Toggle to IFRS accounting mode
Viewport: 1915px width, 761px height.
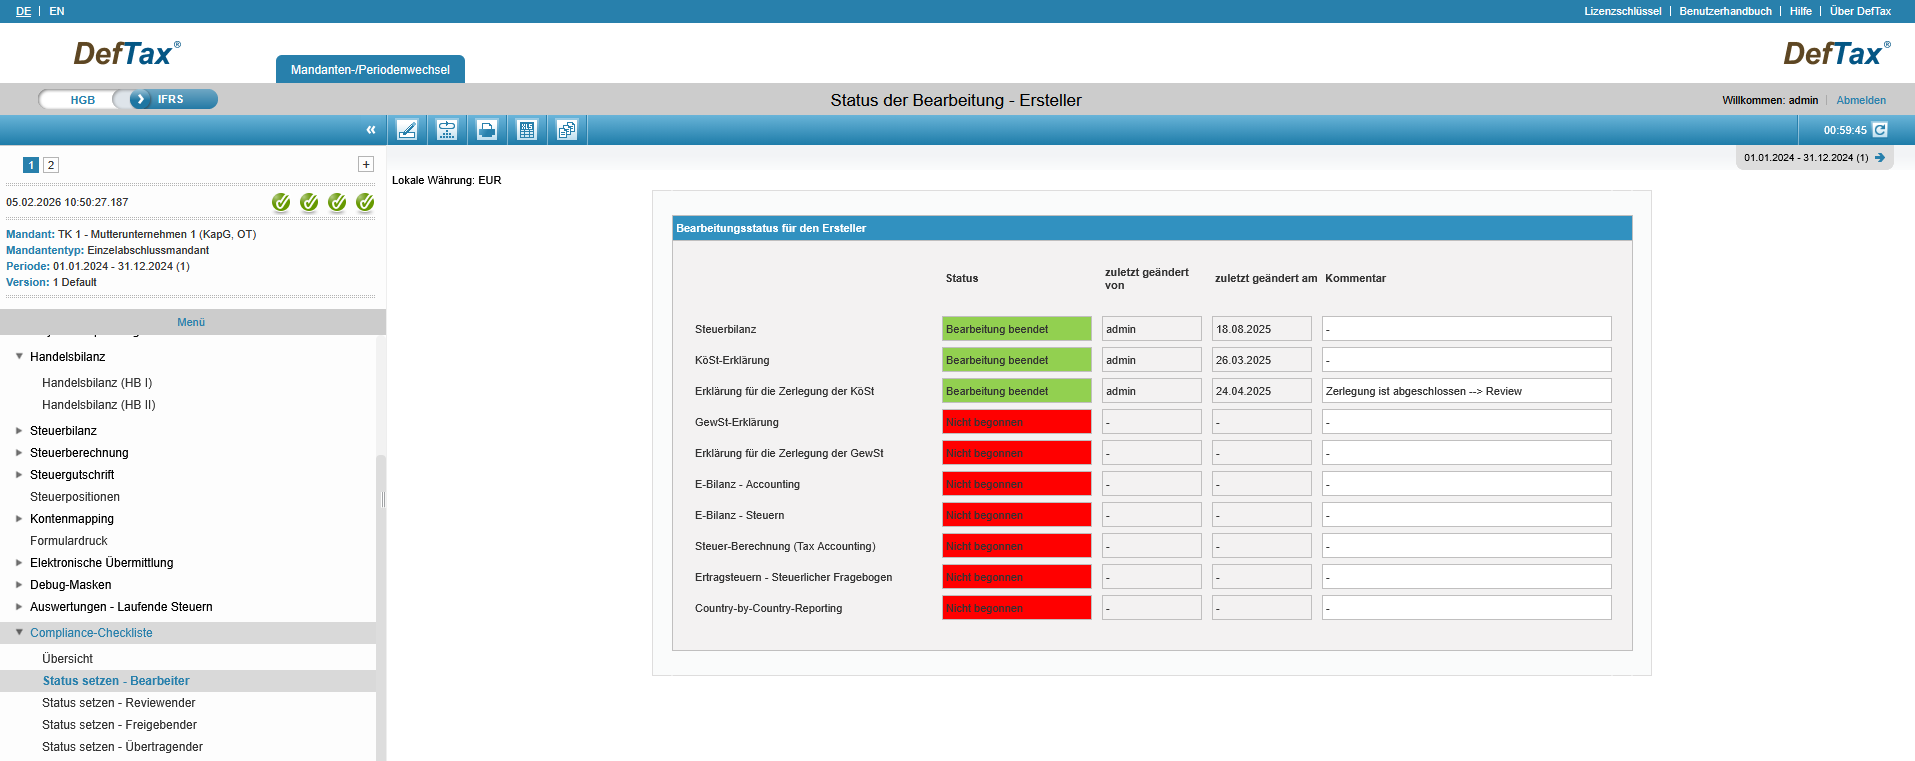[x=170, y=100]
